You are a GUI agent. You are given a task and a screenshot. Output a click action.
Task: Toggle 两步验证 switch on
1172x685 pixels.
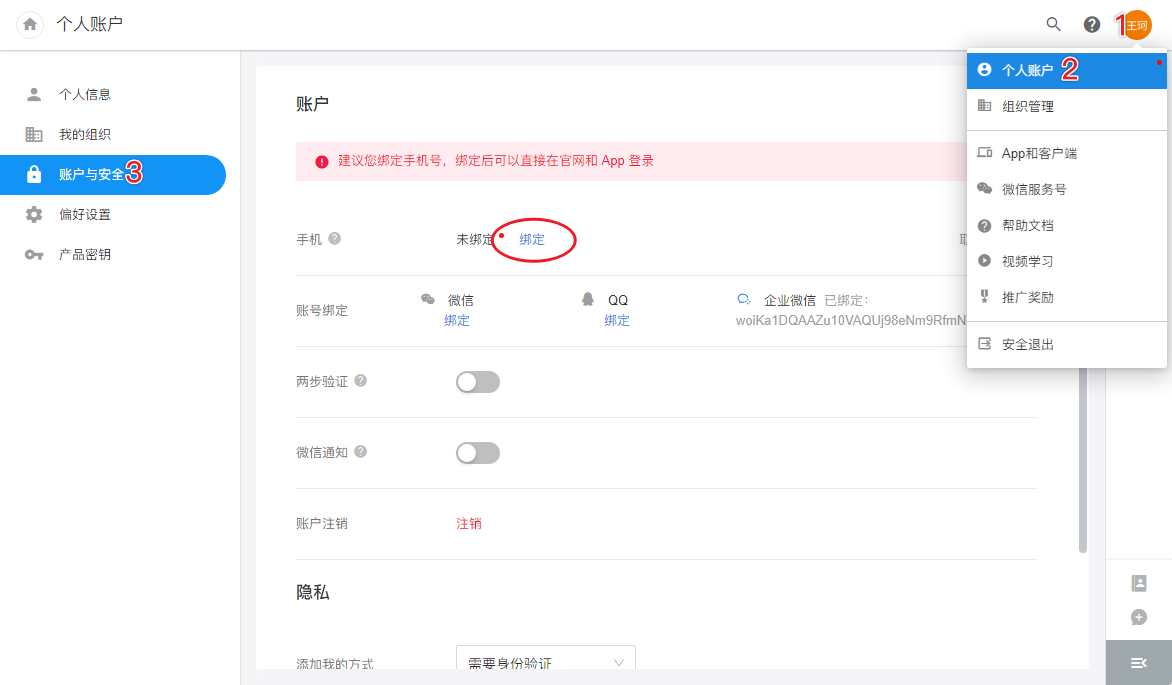477,382
